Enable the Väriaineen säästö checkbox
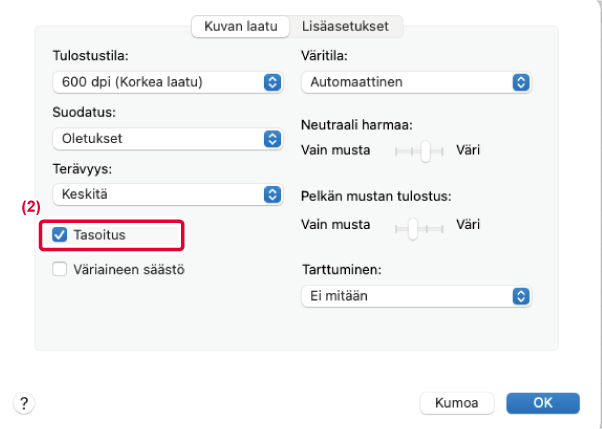The height and width of the screenshot is (429, 602). (x=59, y=268)
